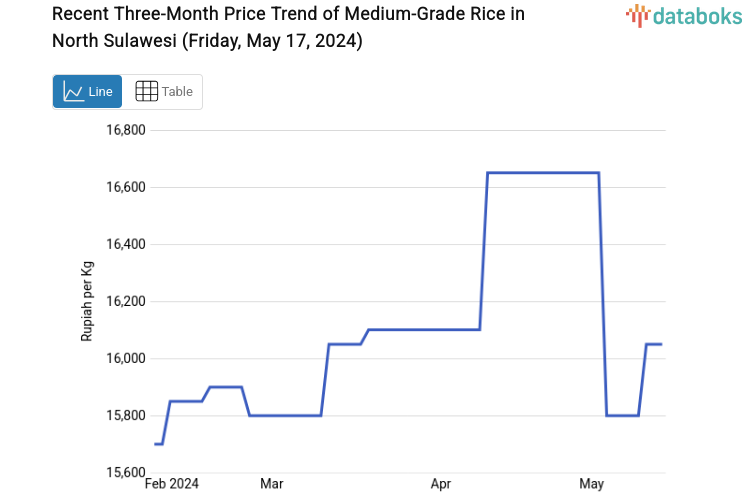Click the 16,400 y-axis label
The image size is (753, 498).
click(x=127, y=245)
